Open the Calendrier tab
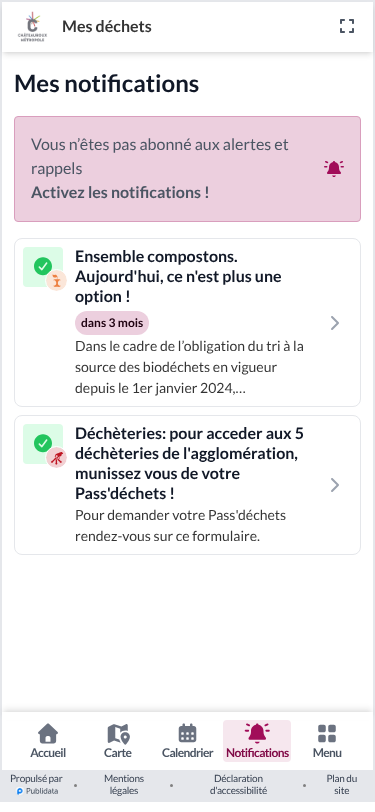The width and height of the screenshot is (375, 812). pos(188,741)
